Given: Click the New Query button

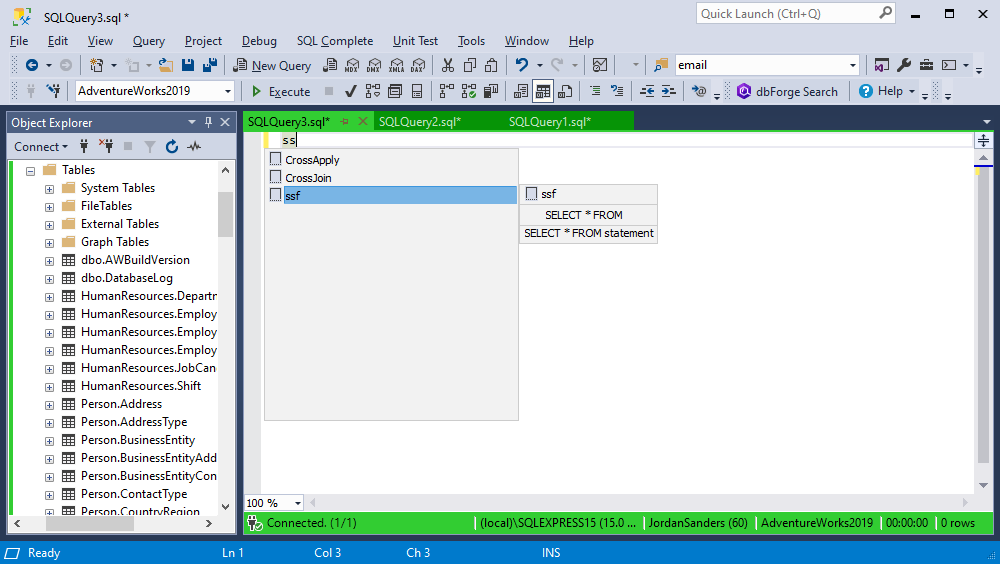Looking at the screenshot, I should click(x=272, y=65).
